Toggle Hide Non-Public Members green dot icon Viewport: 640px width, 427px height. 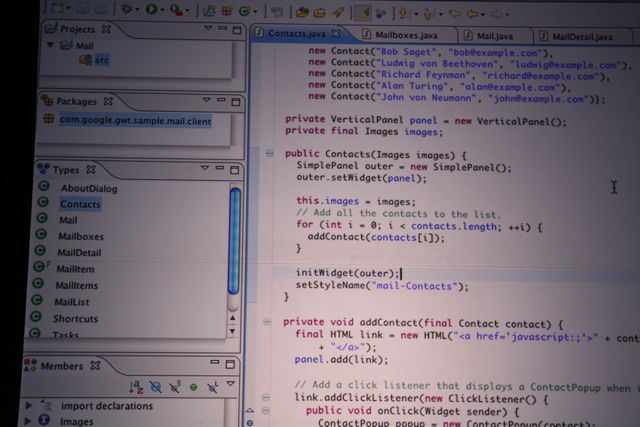click(192, 387)
